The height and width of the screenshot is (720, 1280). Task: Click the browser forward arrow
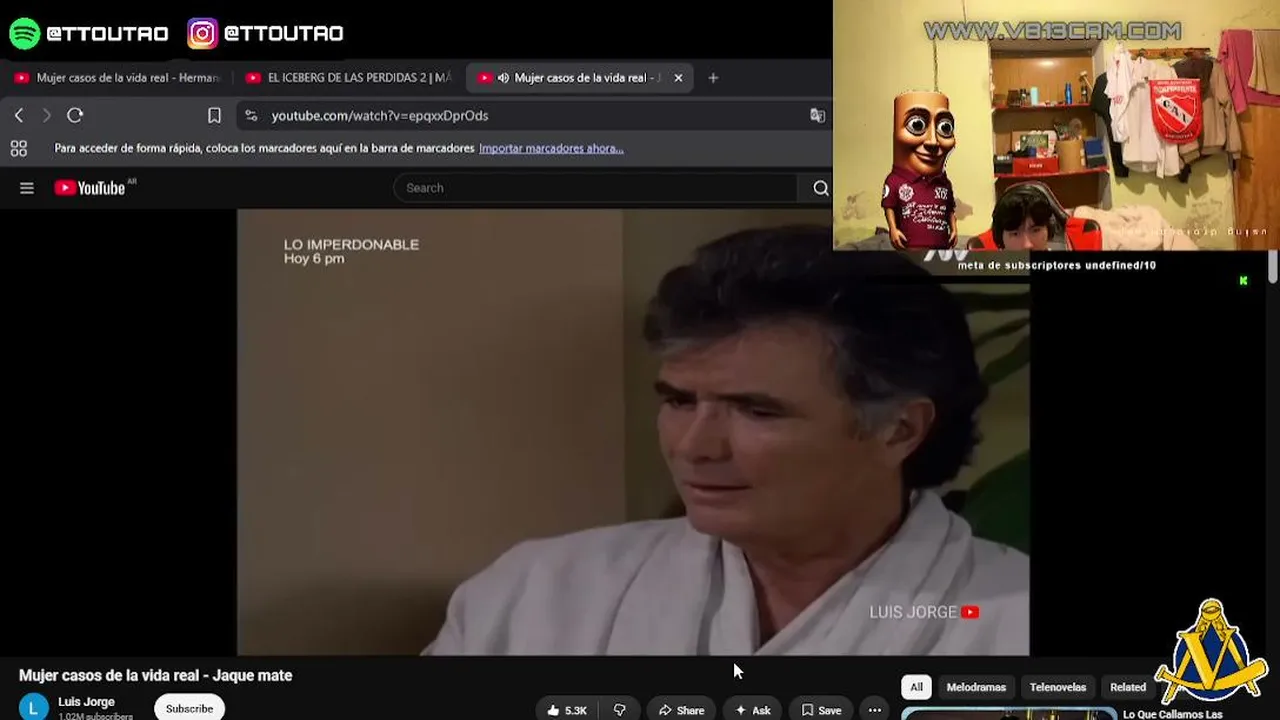(x=46, y=116)
